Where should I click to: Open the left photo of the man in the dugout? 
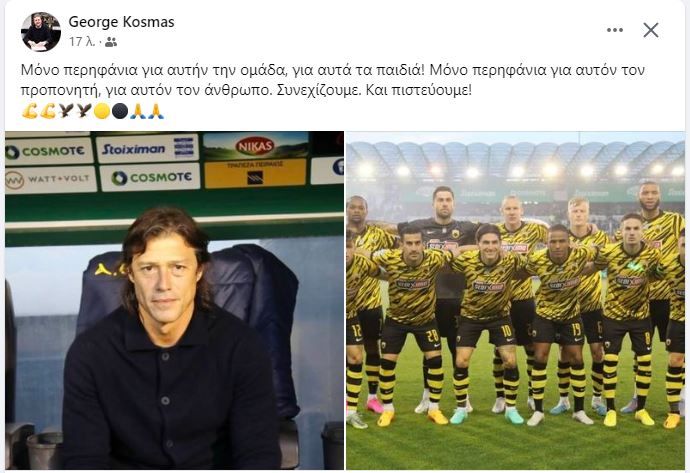(174, 300)
